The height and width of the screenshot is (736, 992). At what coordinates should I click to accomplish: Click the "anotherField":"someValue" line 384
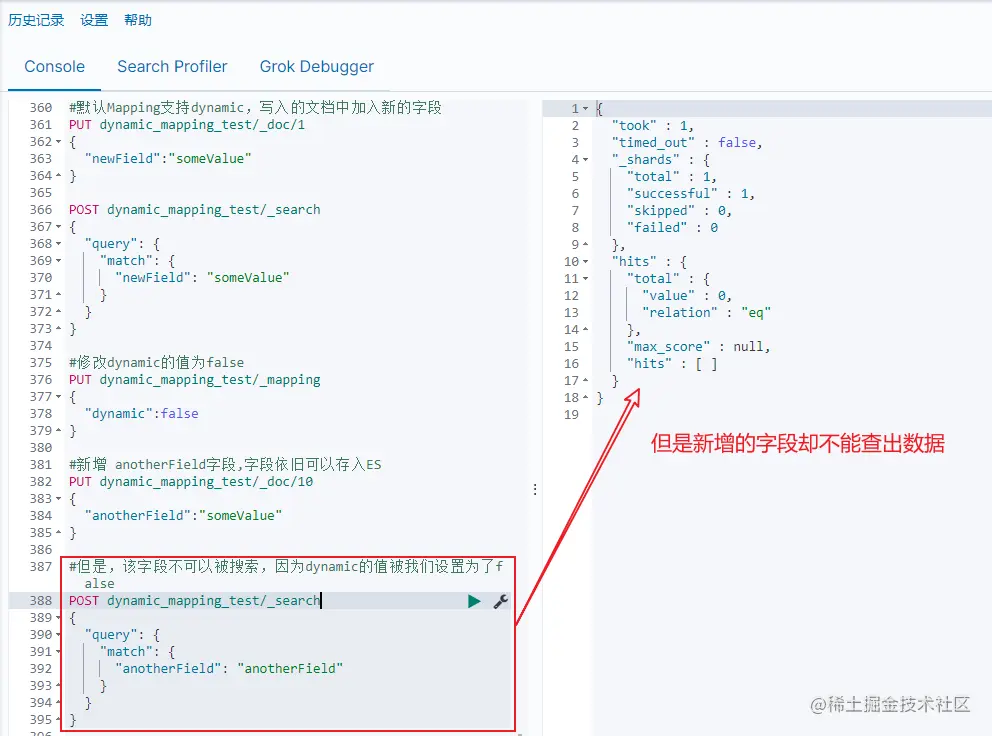pos(183,516)
